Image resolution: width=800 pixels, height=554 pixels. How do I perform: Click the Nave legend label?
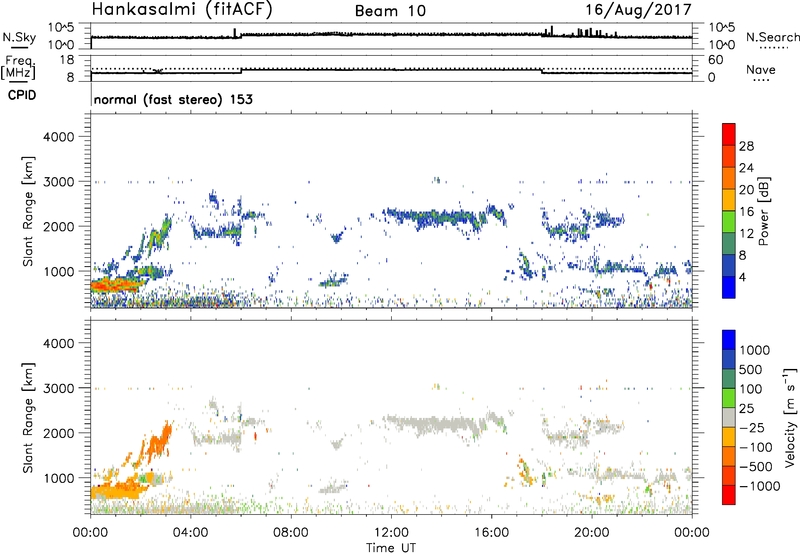(x=761, y=69)
